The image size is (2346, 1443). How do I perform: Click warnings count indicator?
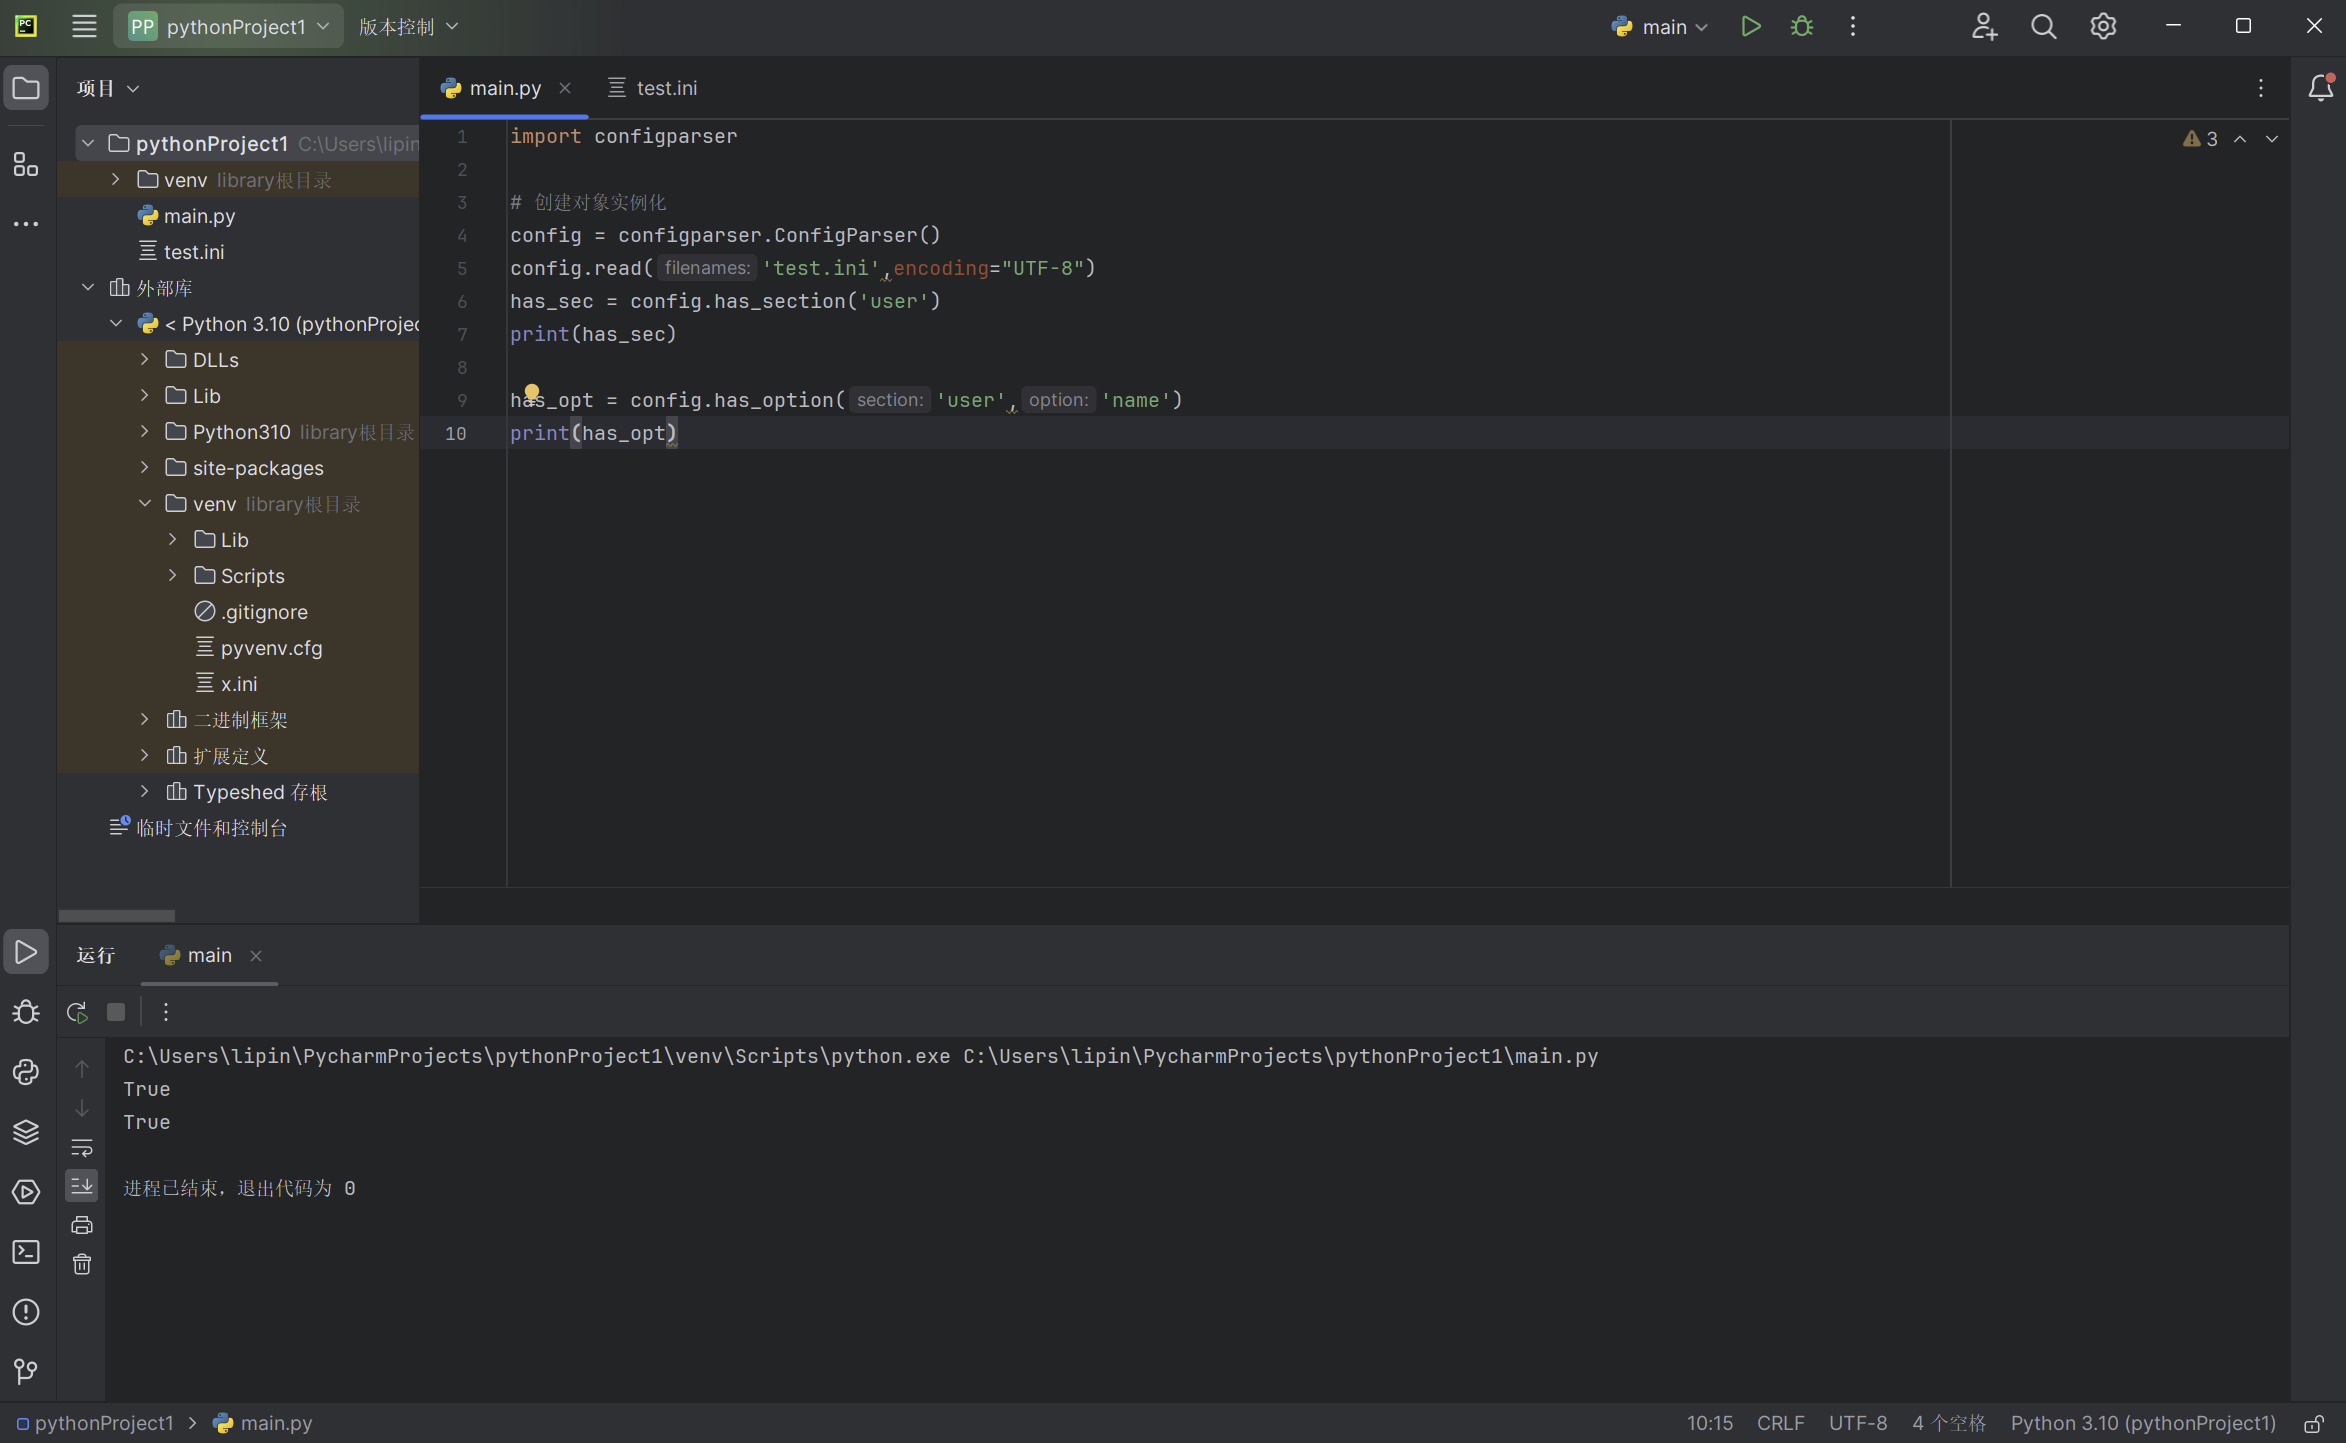click(2200, 139)
